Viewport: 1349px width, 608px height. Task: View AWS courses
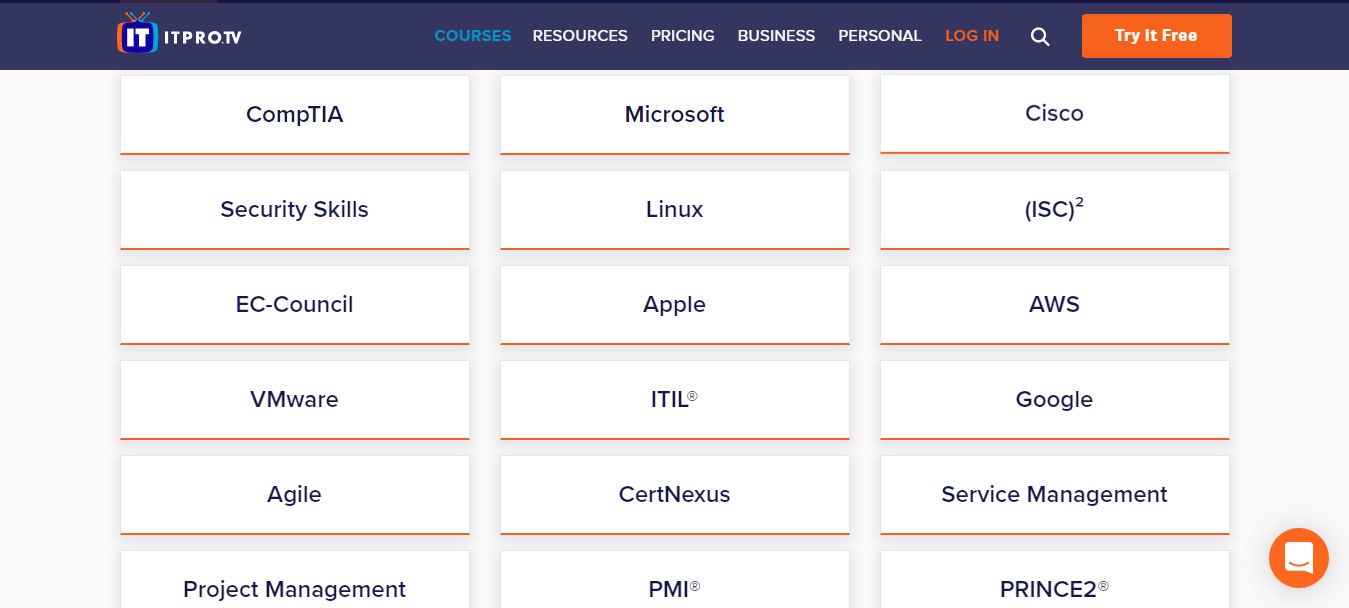[1054, 304]
